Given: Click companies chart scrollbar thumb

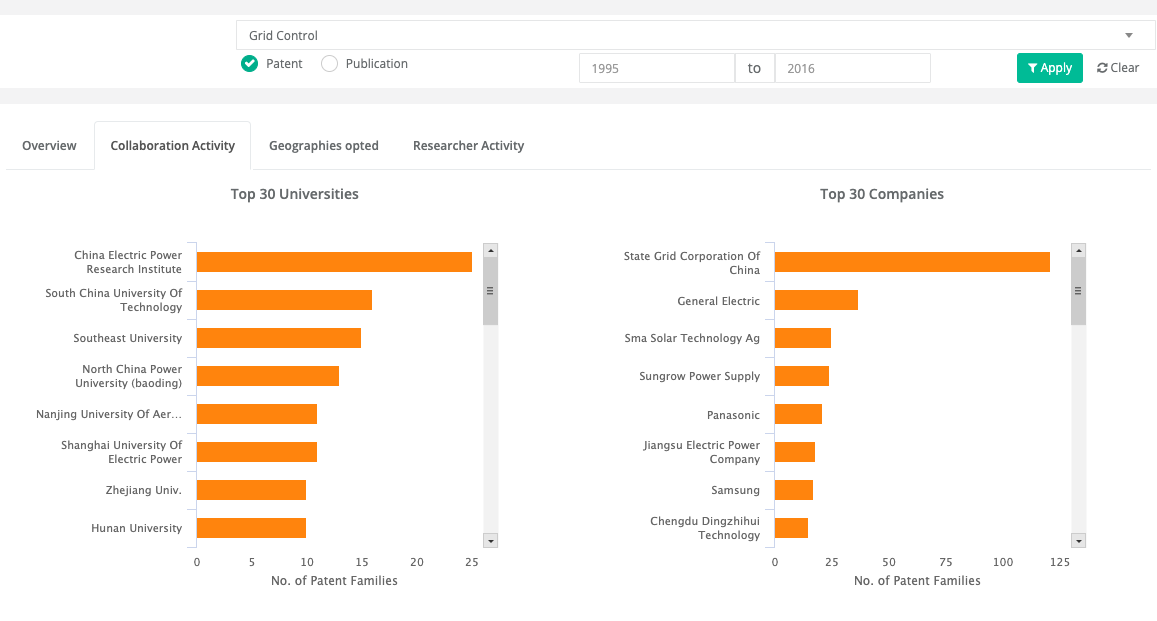Looking at the screenshot, I should 1079,291.
